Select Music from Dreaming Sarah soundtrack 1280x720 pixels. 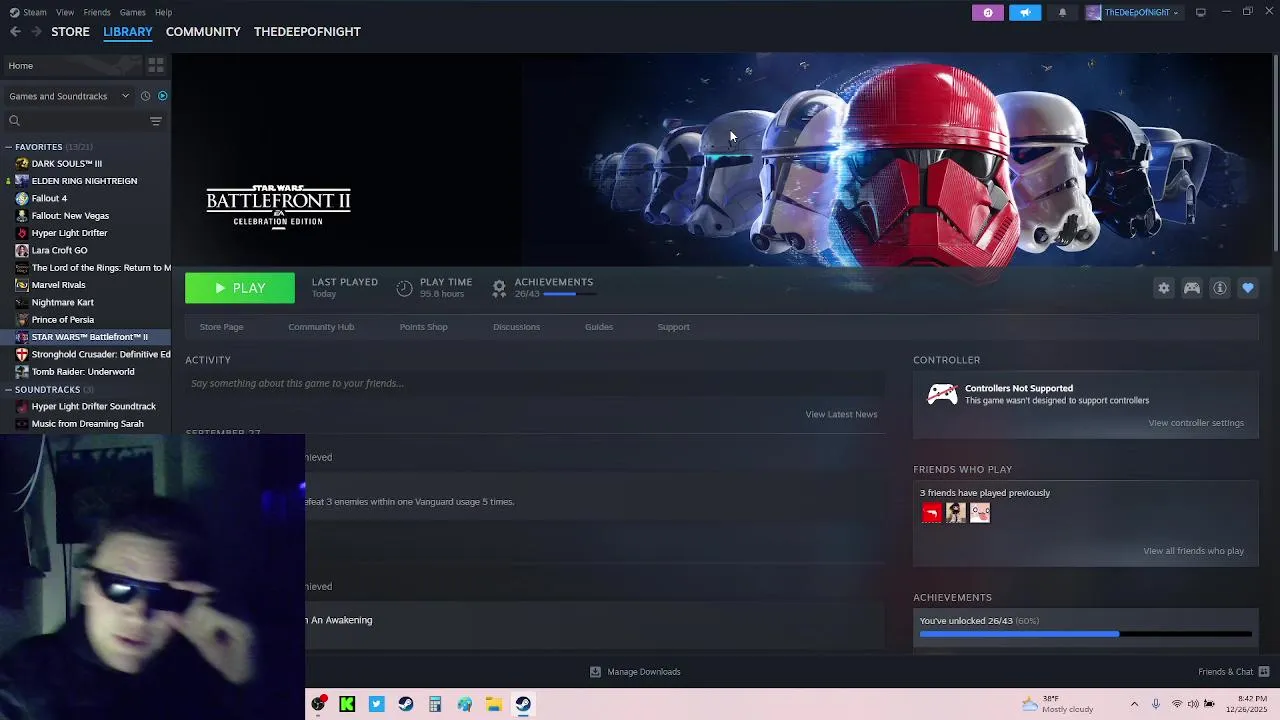[x=87, y=424]
